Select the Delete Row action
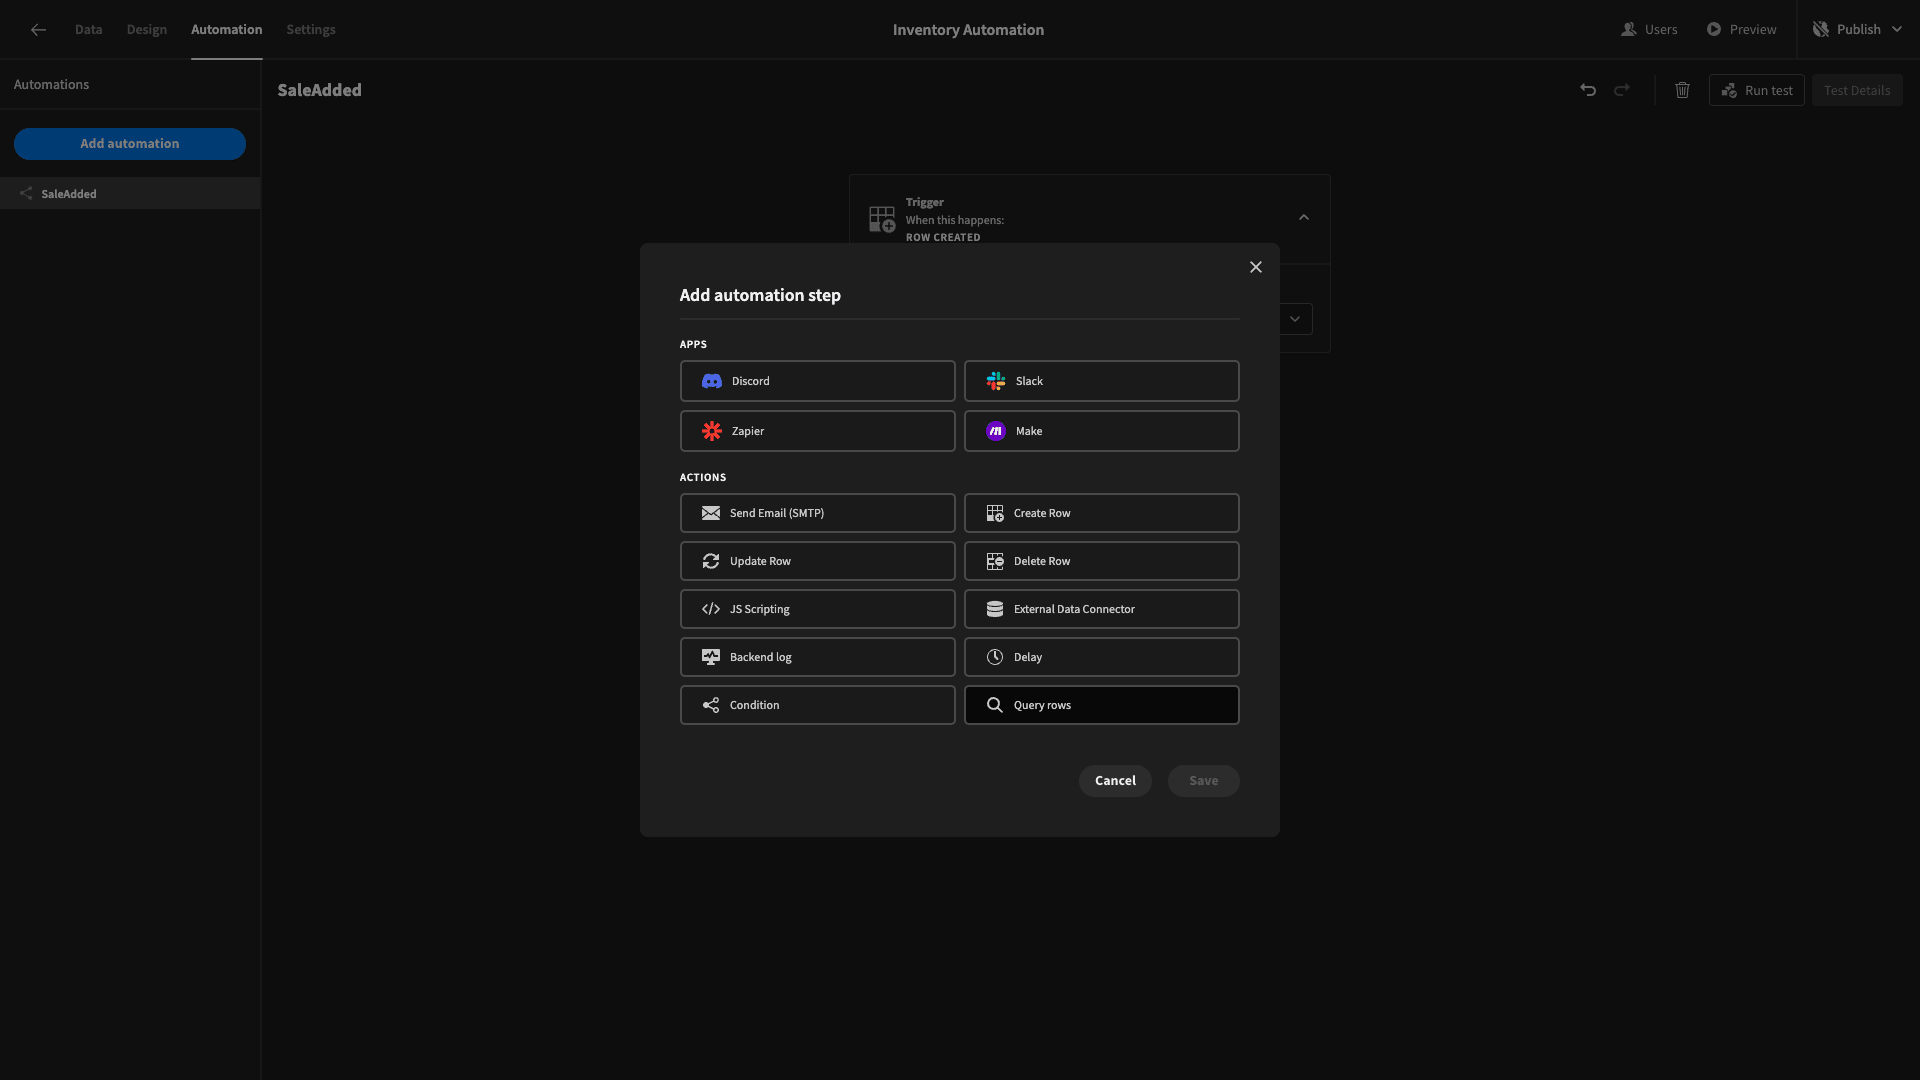Screen dimensions: 1920x1080 1102,561
